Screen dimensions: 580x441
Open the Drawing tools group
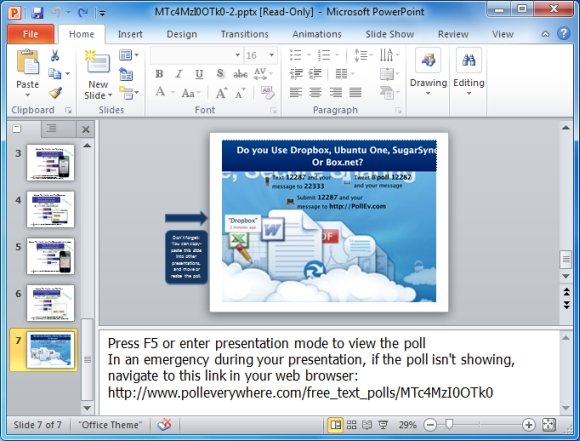(428, 72)
